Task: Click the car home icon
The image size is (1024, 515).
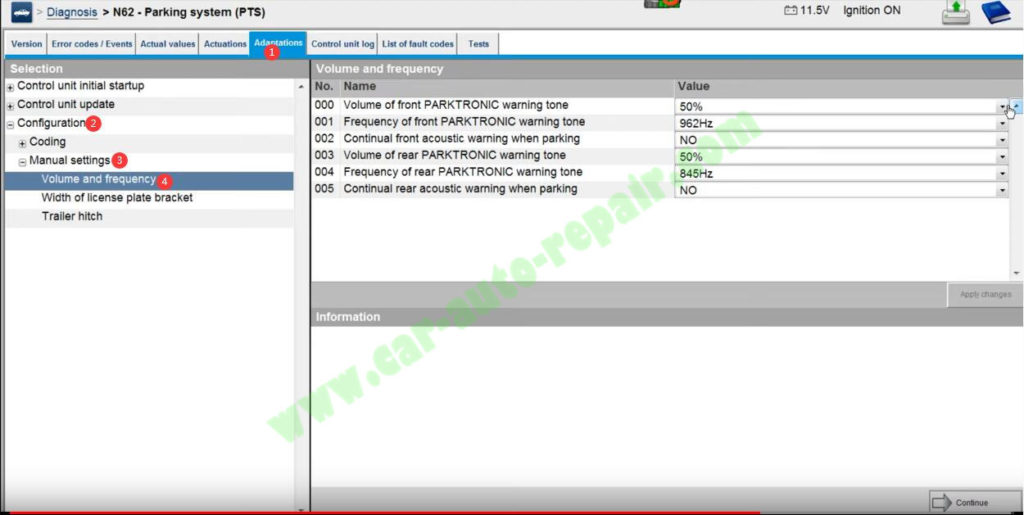Action: (x=21, y=13)
